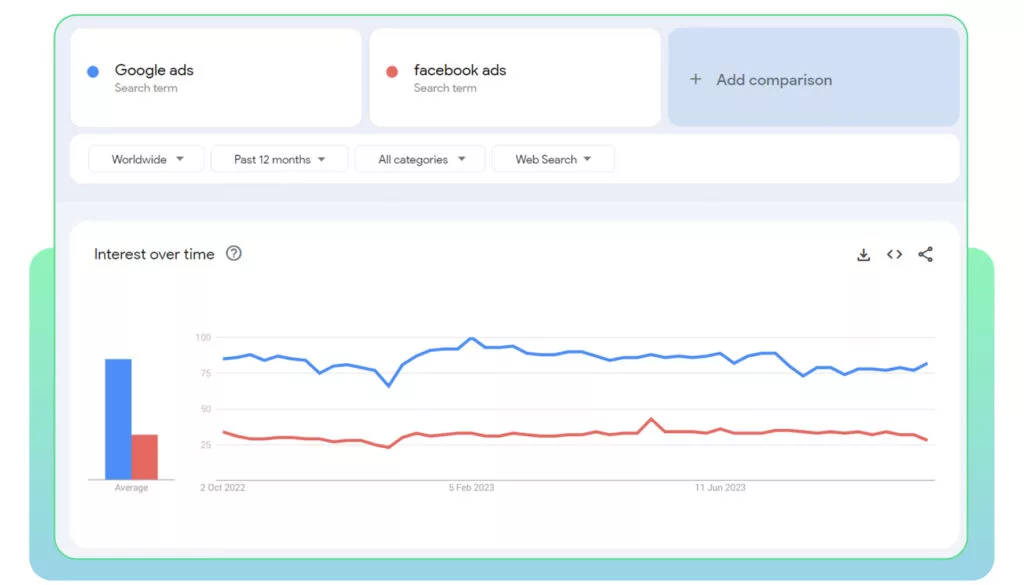The image size is (1024, 585).
Task: Click the blue line dip below 75
Action: [x=389, y=385]
